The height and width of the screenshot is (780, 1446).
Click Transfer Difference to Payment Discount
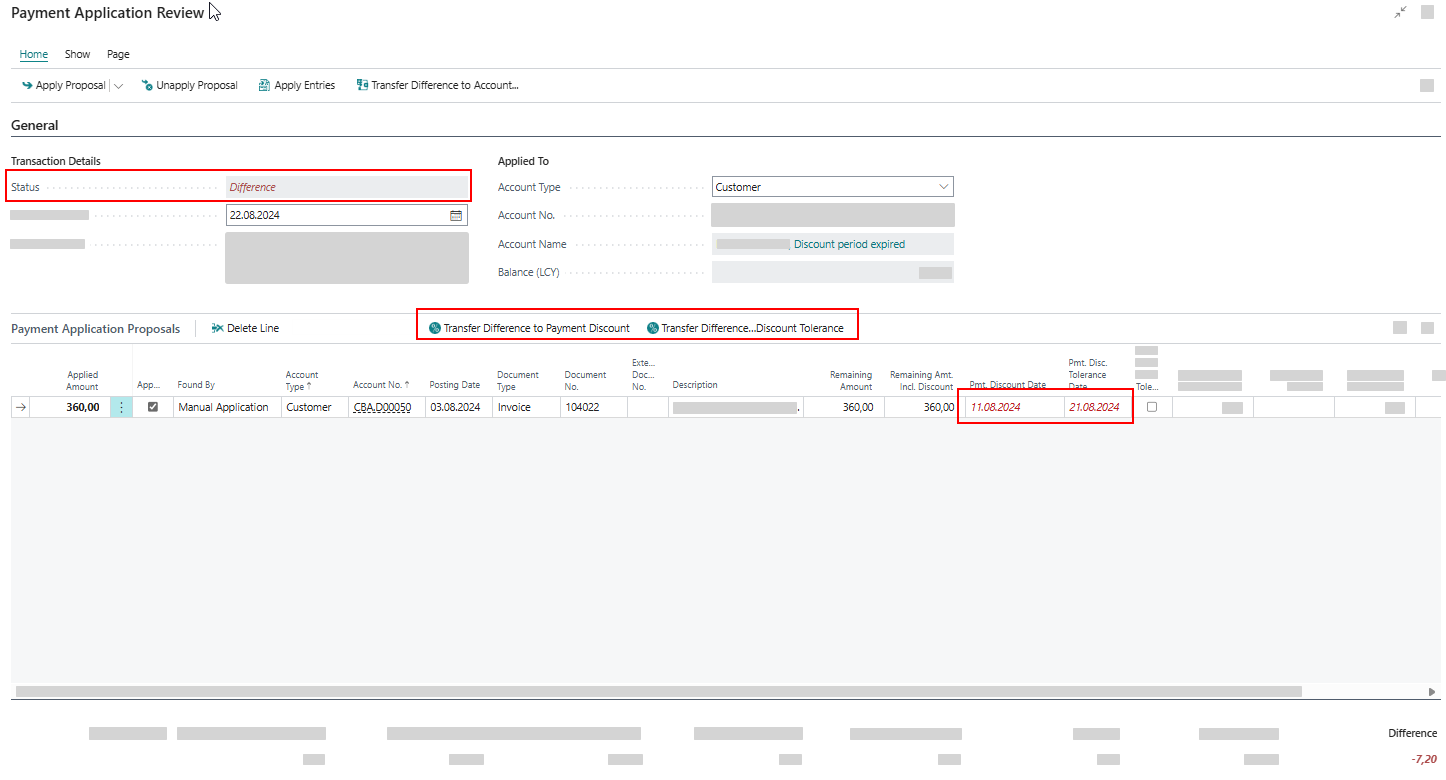point(530,328)
